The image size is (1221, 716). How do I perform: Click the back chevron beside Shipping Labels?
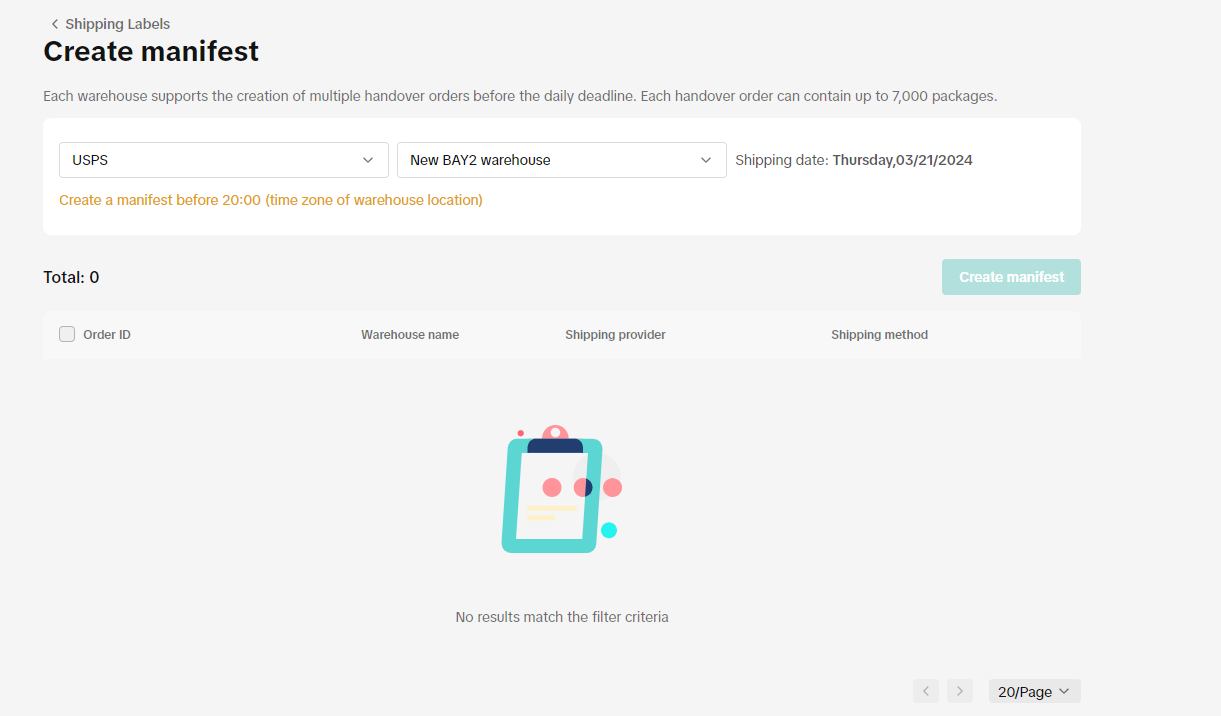(x=54, y=24)
